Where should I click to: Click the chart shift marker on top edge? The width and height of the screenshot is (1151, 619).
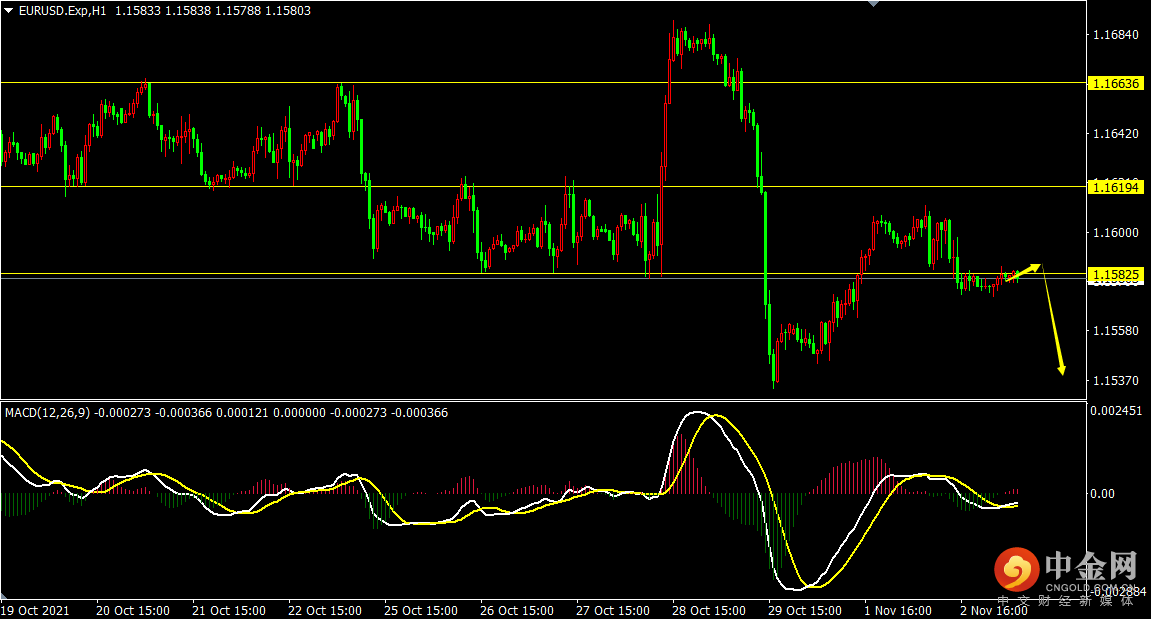click(873, 4)
